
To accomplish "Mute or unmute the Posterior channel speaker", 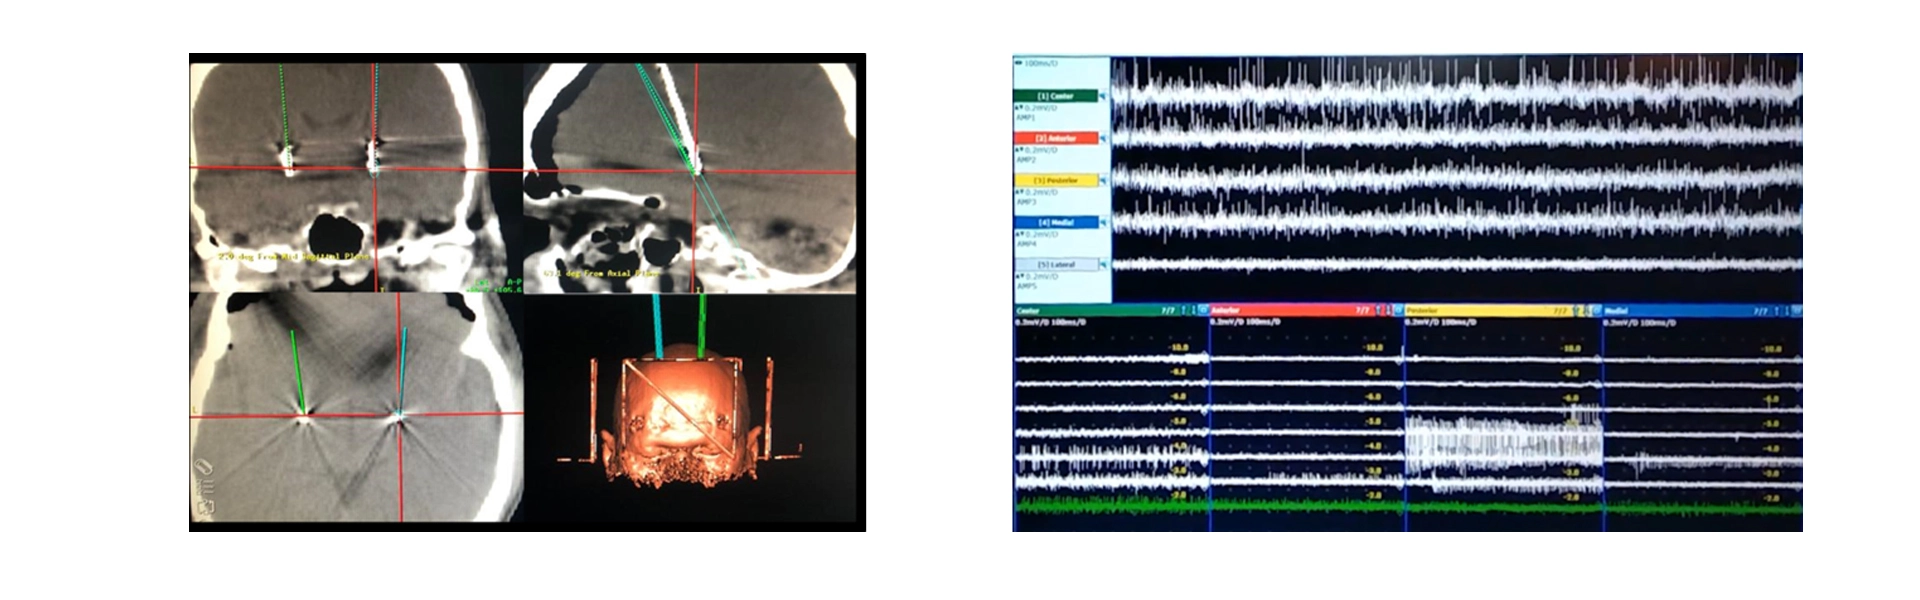I will [1103, 180].
